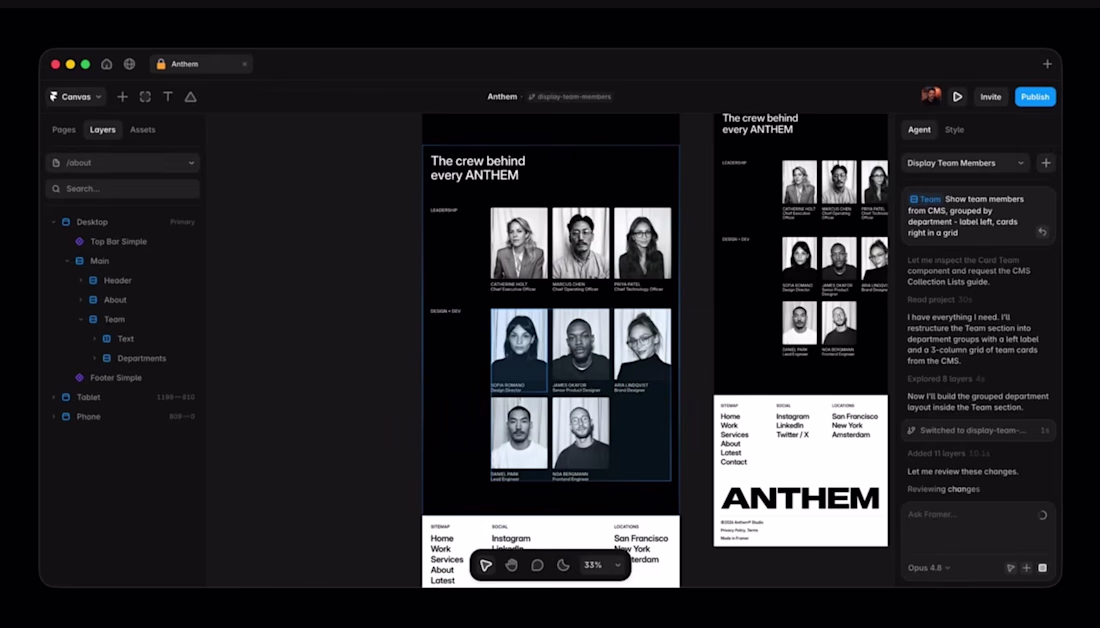This screenshot has width=1100, height=628.
Task: Open the user avatar in top bar
Action: 931,96
